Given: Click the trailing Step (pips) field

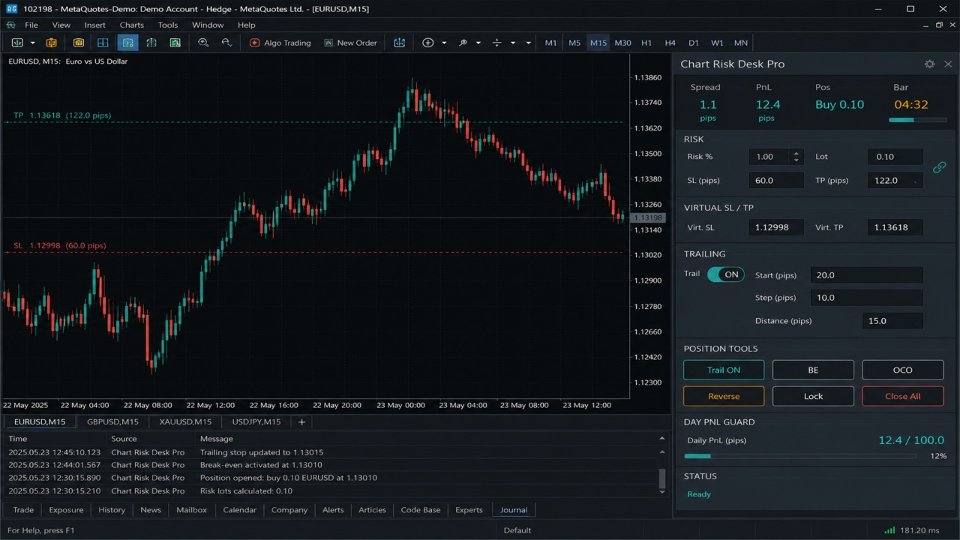Looking at the screenshot, I should (x=866, y=298).
